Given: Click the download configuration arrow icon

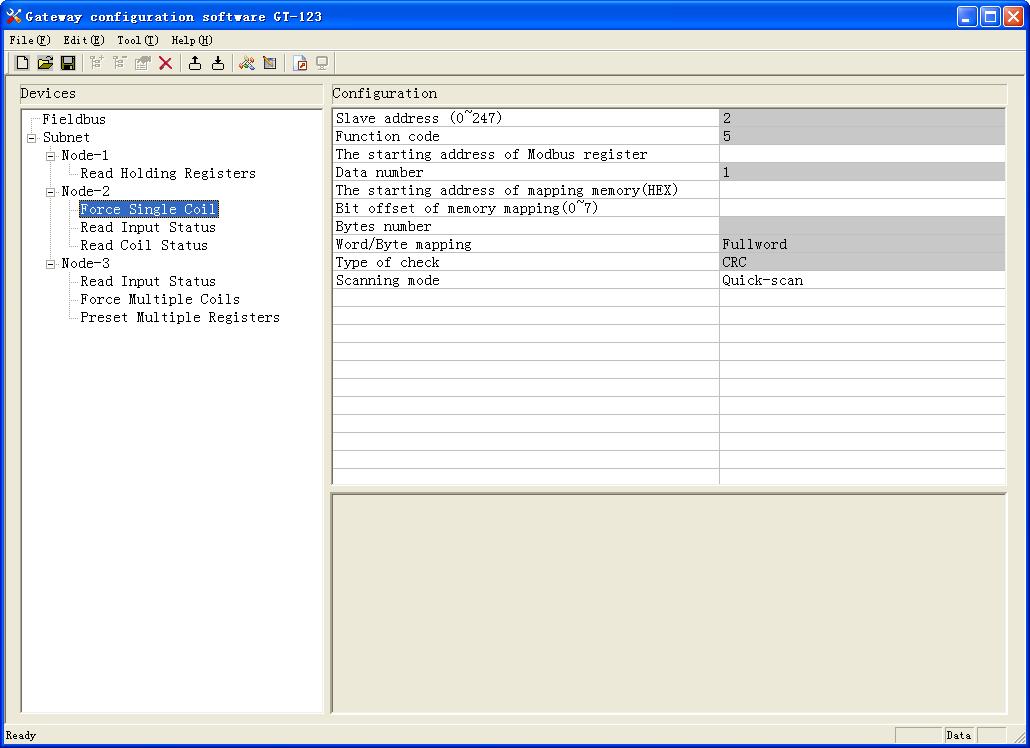Looking at the screenshot, I should 217,63.
